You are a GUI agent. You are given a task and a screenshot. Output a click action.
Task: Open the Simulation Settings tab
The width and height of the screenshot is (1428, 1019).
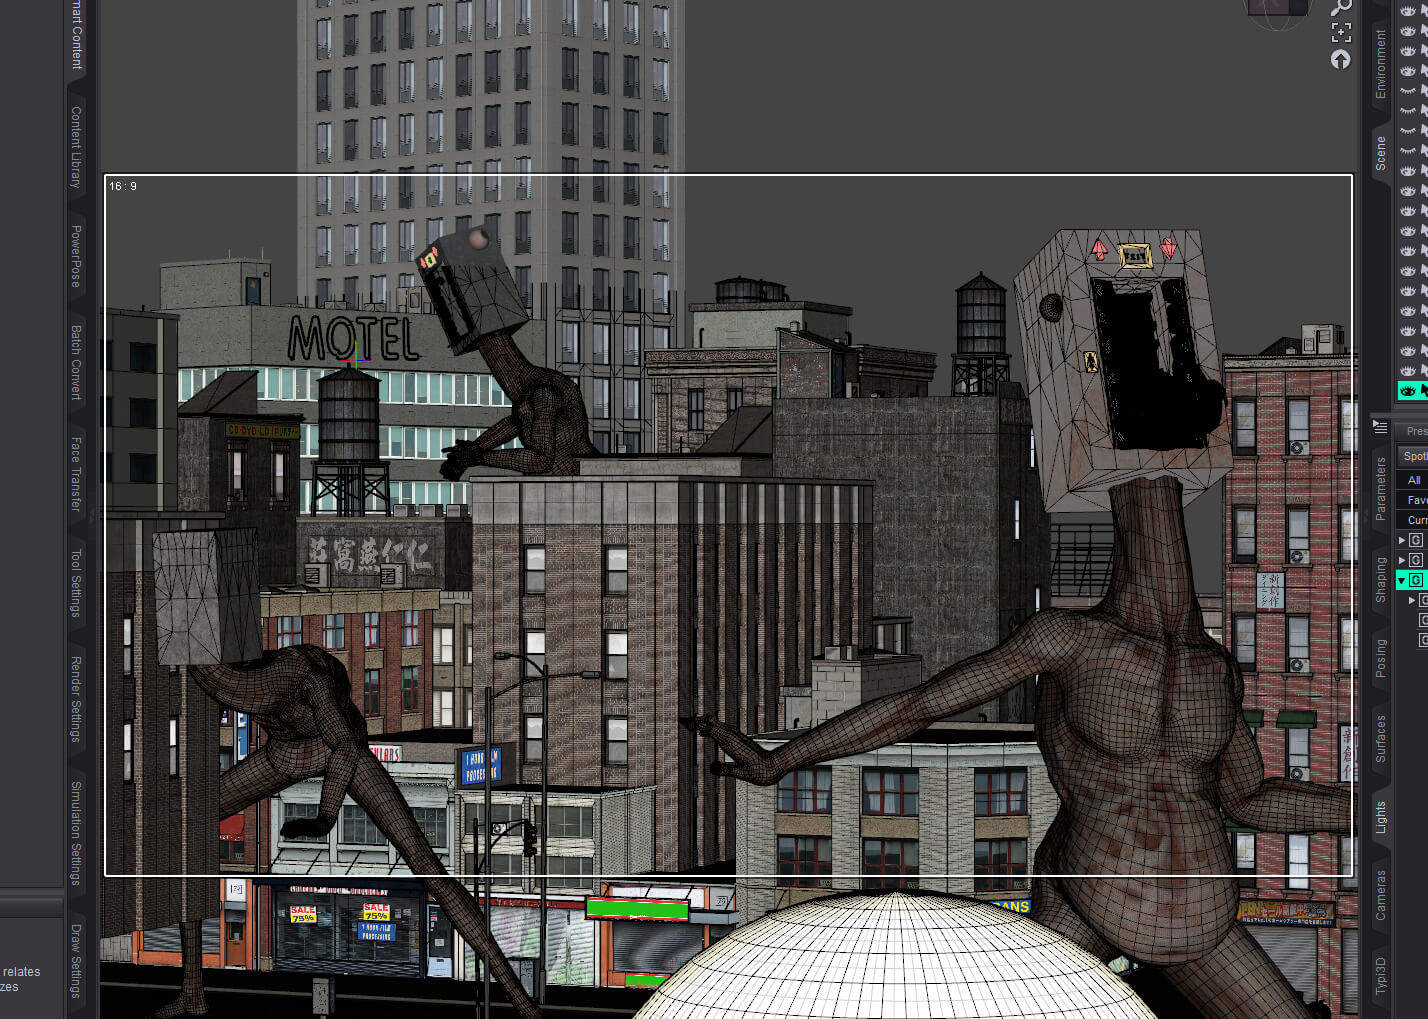click(x=76, y=833)
